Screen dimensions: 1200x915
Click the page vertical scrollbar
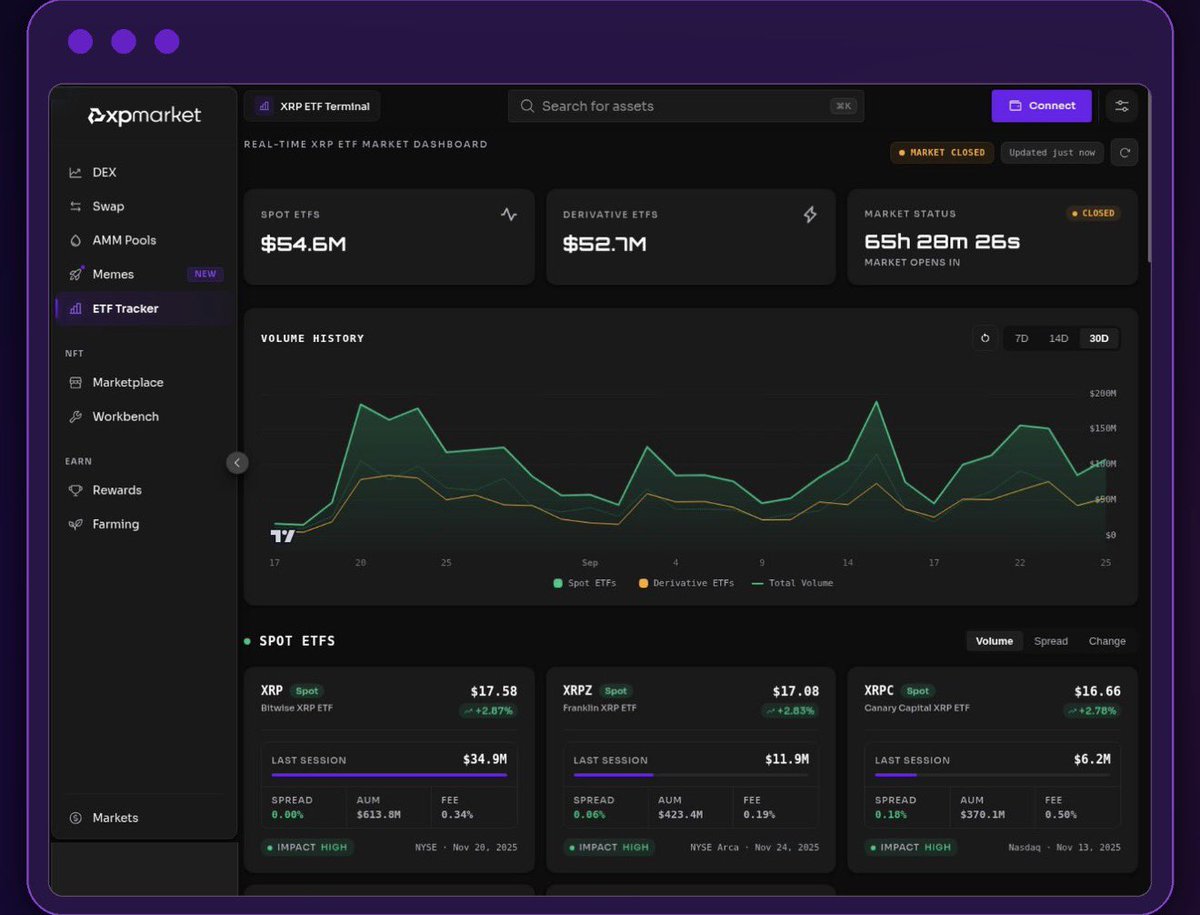tap(1148, 180)
